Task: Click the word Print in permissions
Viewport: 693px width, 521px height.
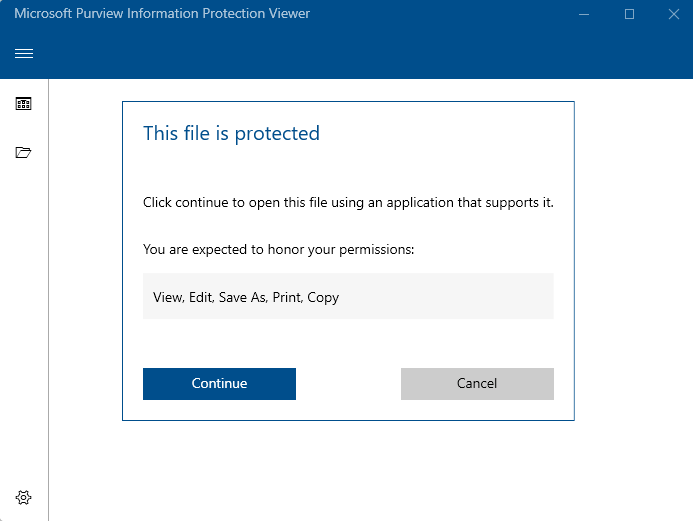Action: (x=288, y=297)
